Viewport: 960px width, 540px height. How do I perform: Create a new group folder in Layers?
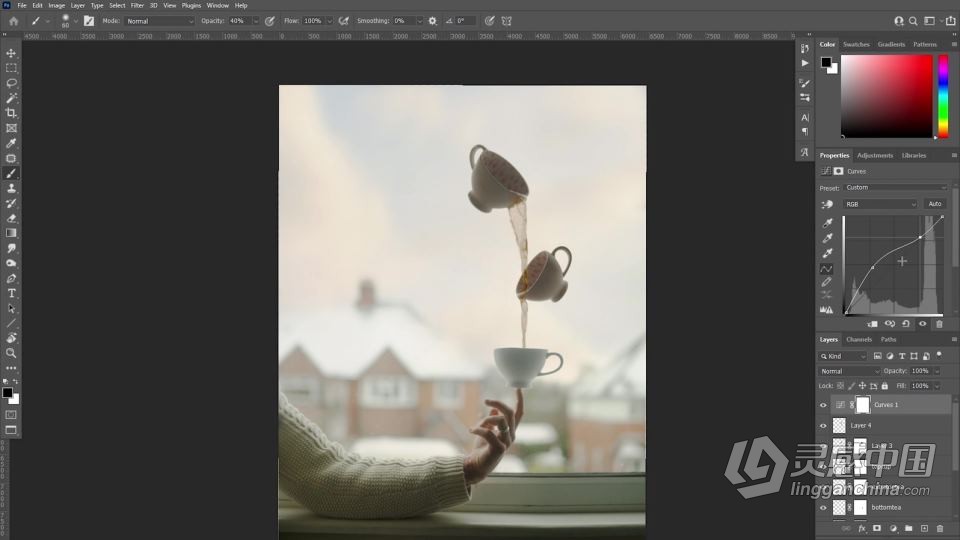[x=909, y=528]
